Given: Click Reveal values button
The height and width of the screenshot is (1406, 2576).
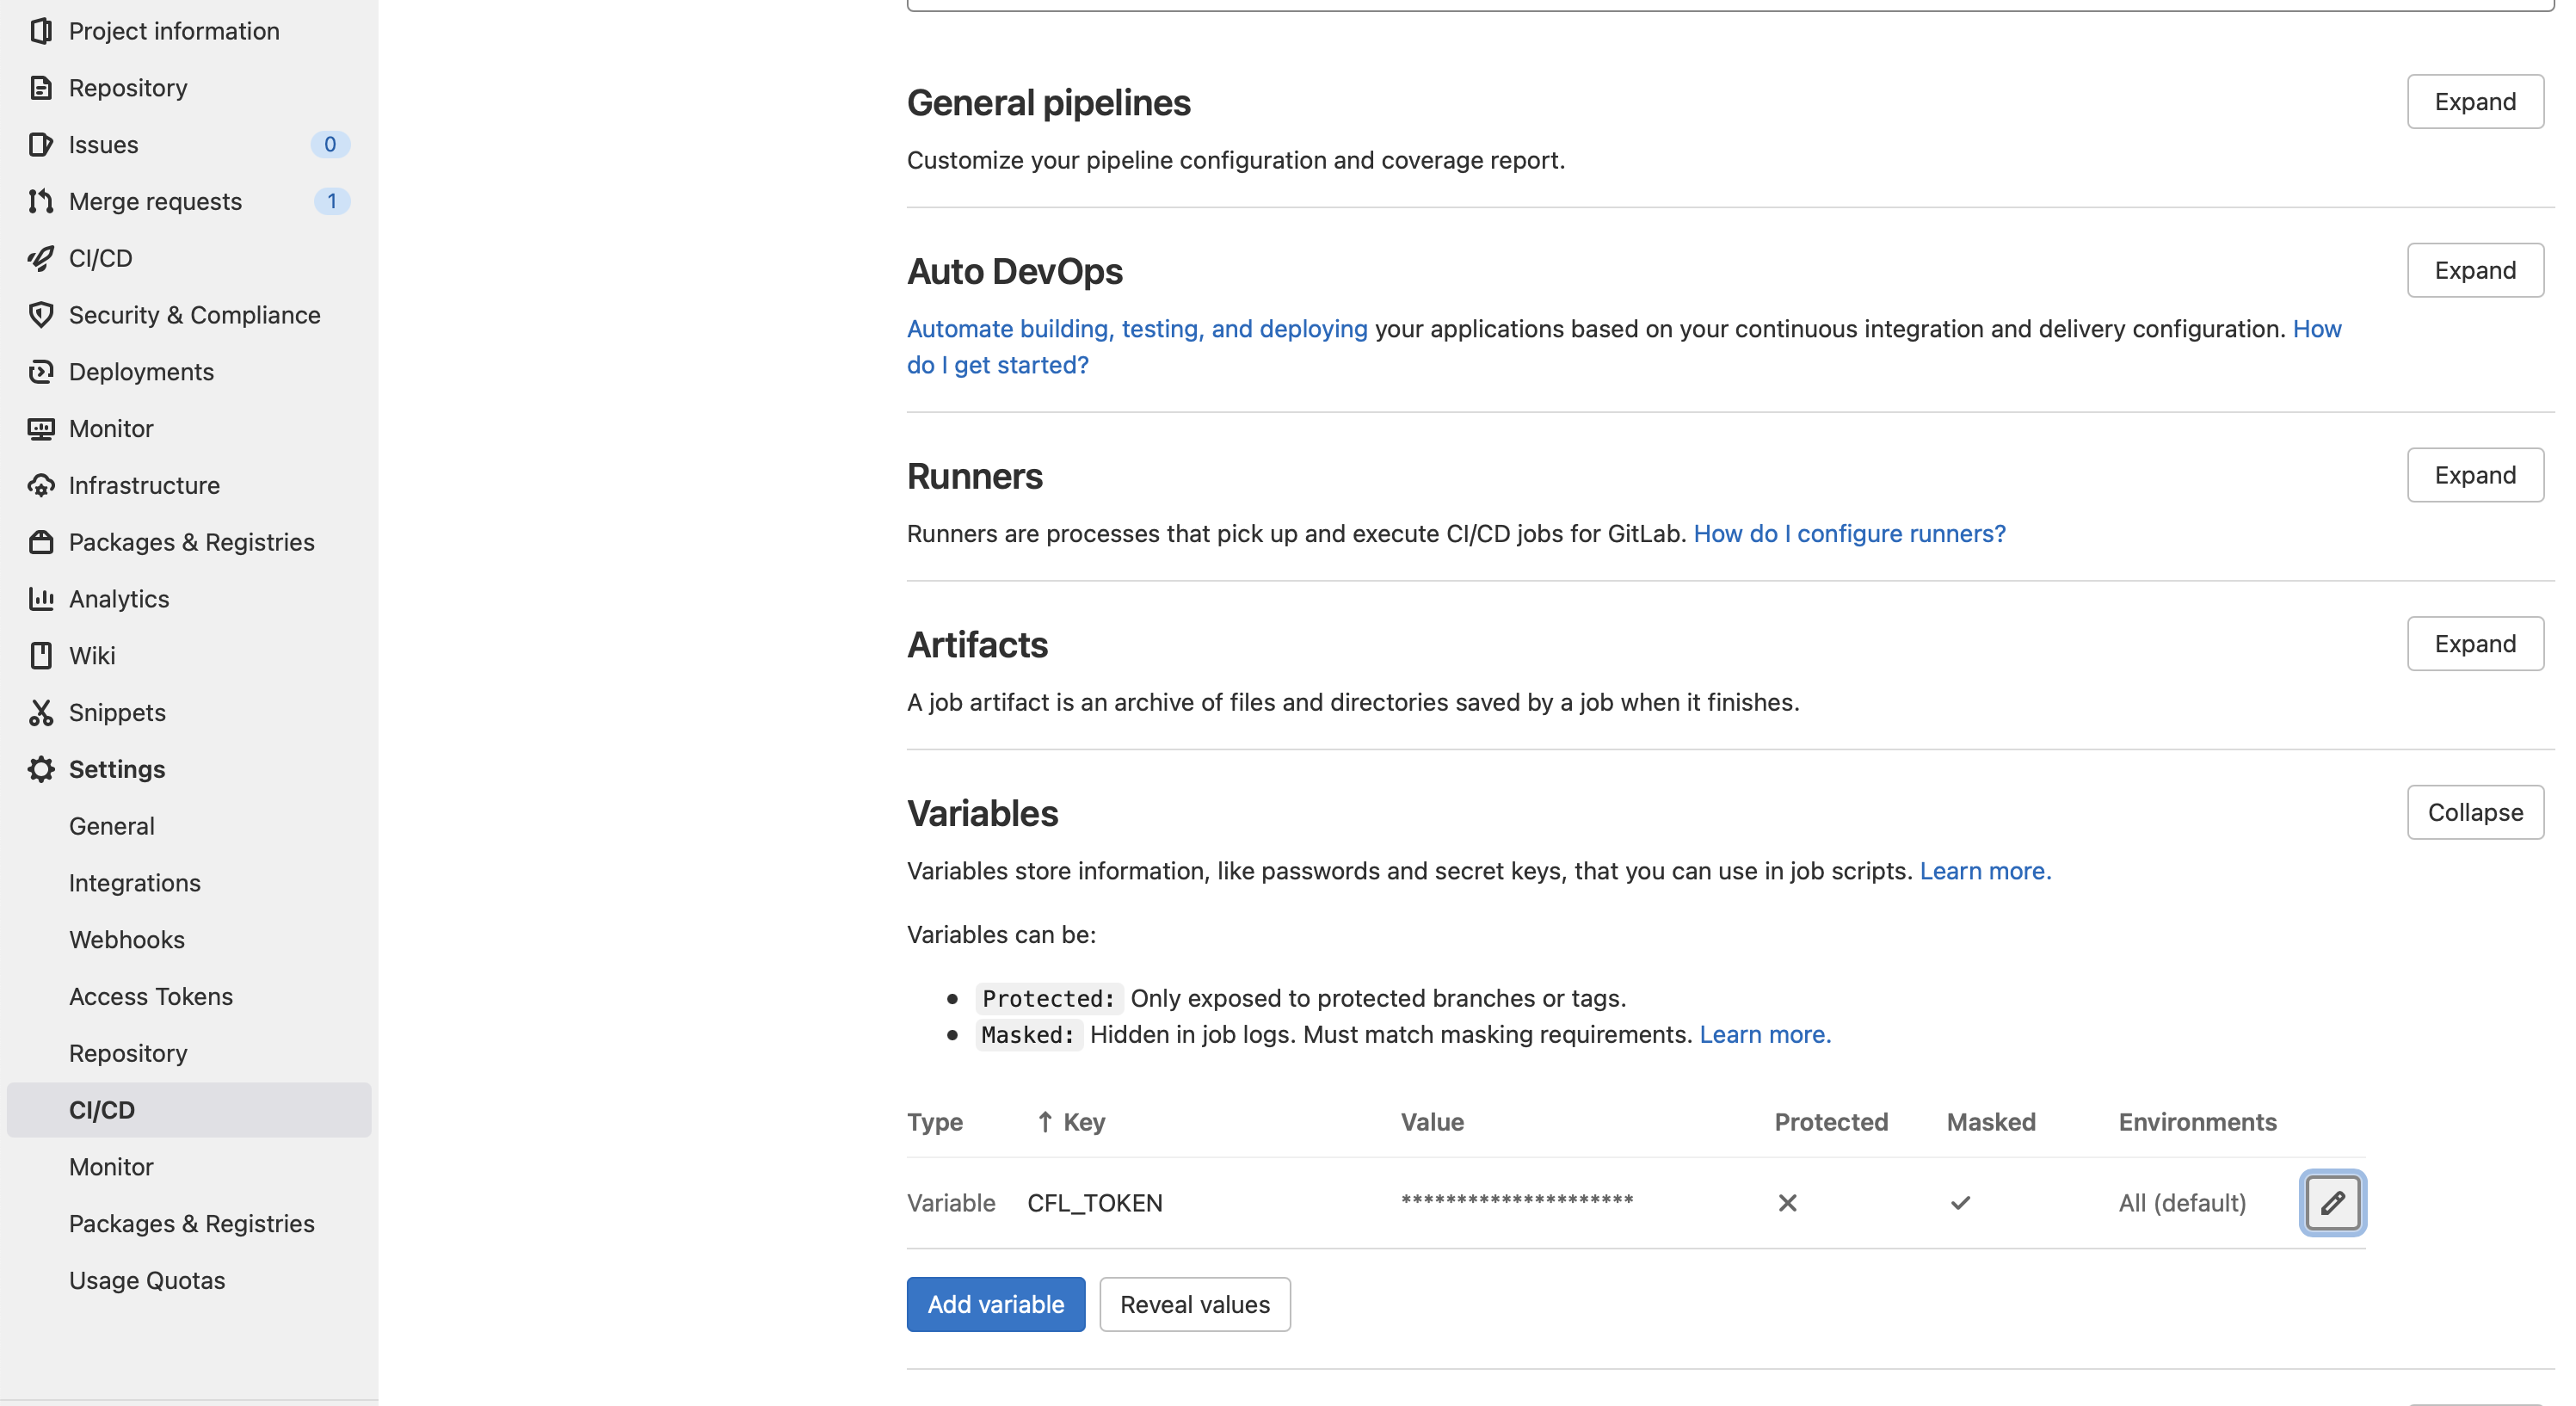Looking at the screenshot, I should click(x=1194, y=1304).
